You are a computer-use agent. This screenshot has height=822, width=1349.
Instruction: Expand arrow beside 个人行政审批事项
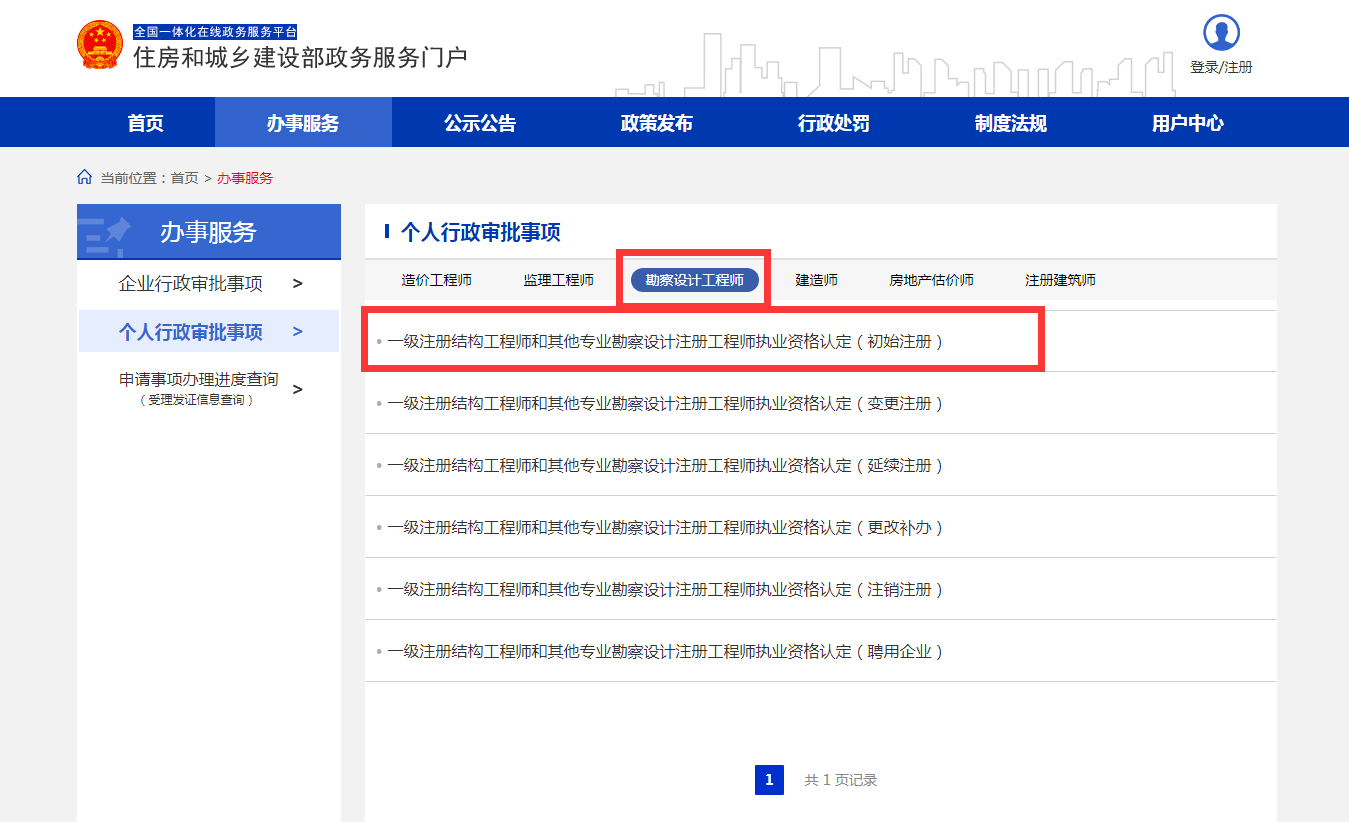pos(298,332)
